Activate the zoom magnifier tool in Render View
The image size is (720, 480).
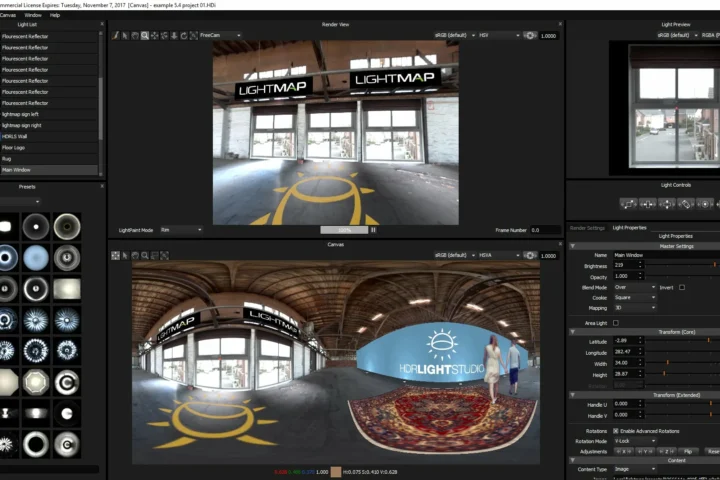pos(145,35)
